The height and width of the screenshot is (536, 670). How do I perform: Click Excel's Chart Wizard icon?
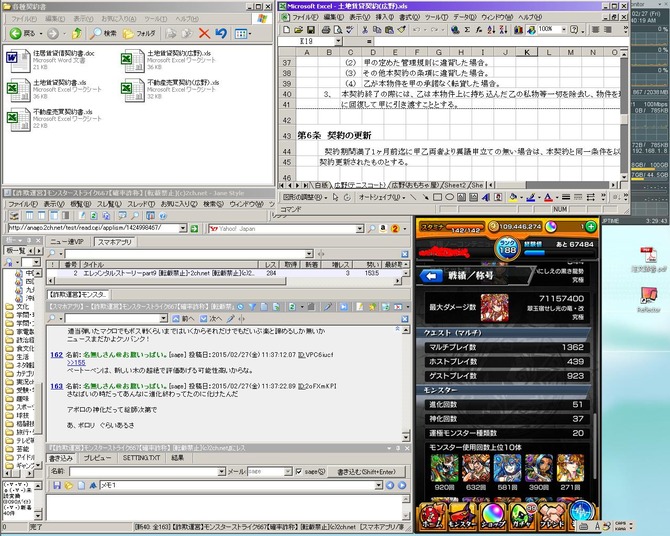point(518,29)
